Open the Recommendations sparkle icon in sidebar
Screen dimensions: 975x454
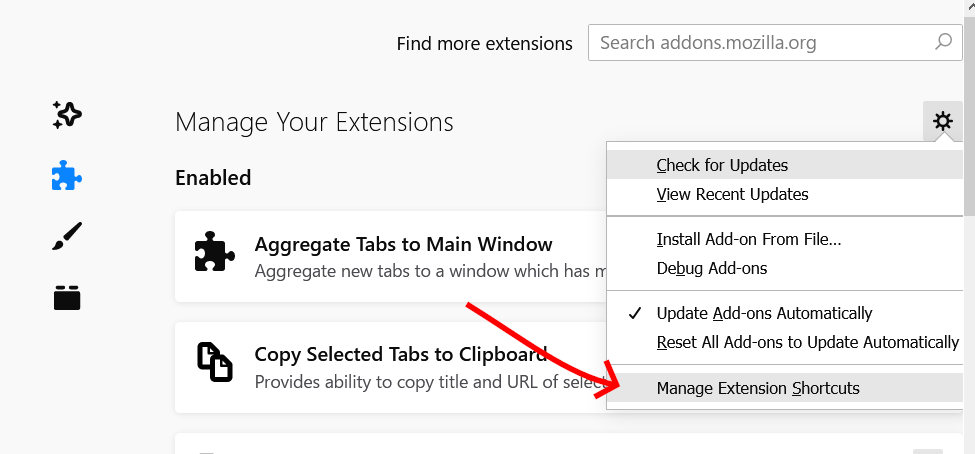pos(67,115)
